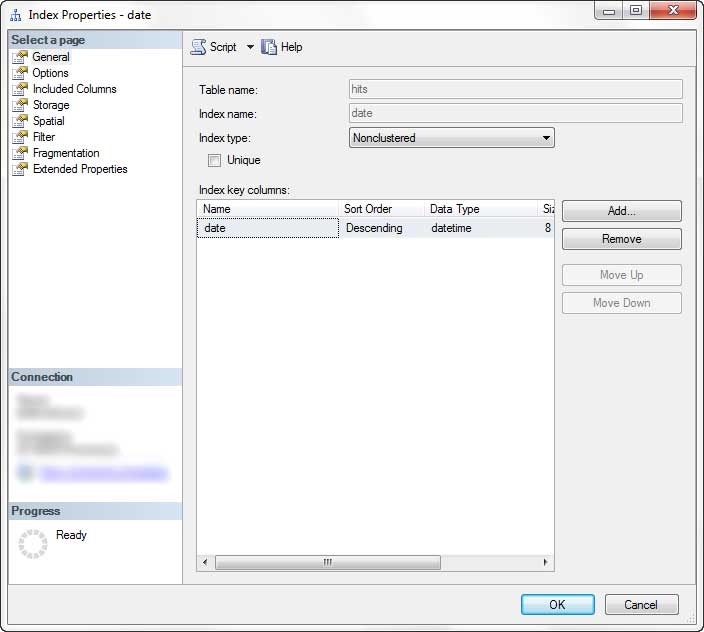Open the Script dropdown arrow
This screenshot has width=704, height=632.
click(x=250, y=47)
